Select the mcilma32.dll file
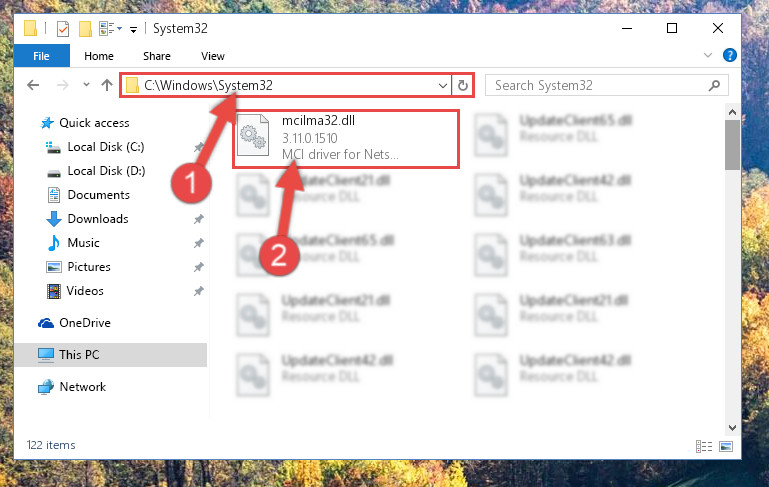This screenshot has width=769, height=487. point(346,139)
